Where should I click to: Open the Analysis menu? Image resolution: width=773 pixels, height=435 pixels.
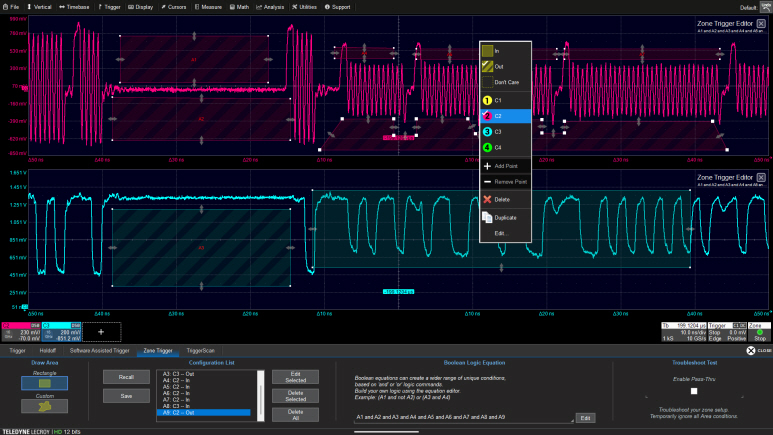(x=270, y=7)
